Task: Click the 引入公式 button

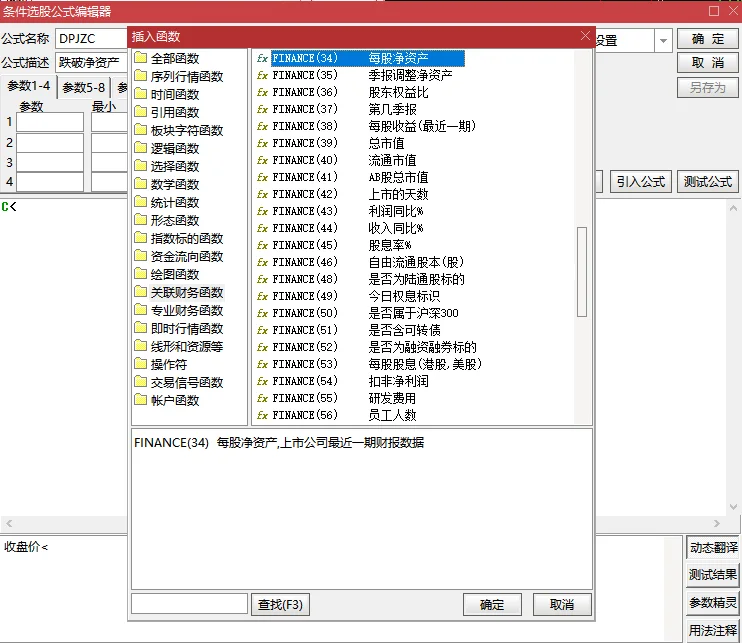Action: click(x=641, y=182)
